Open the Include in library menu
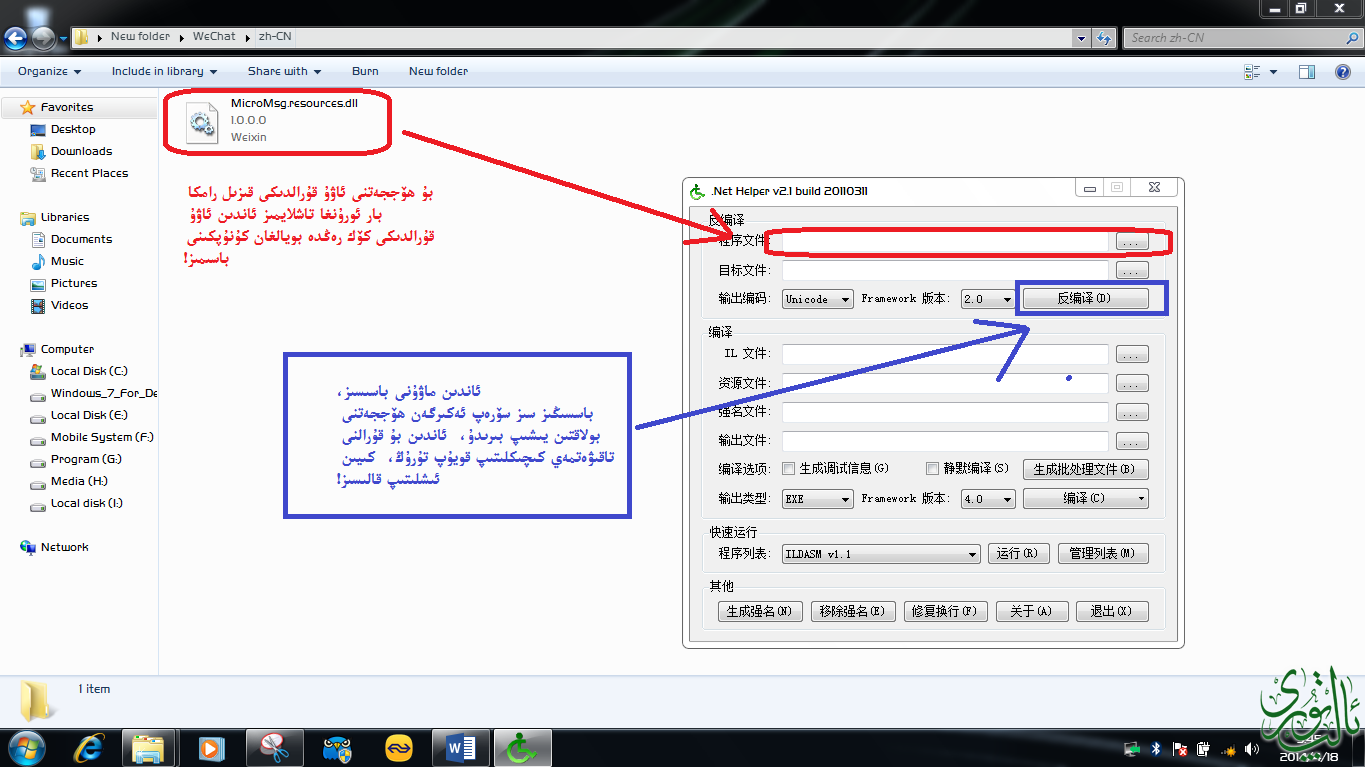 pyautogui.click(x=164, y=71)
